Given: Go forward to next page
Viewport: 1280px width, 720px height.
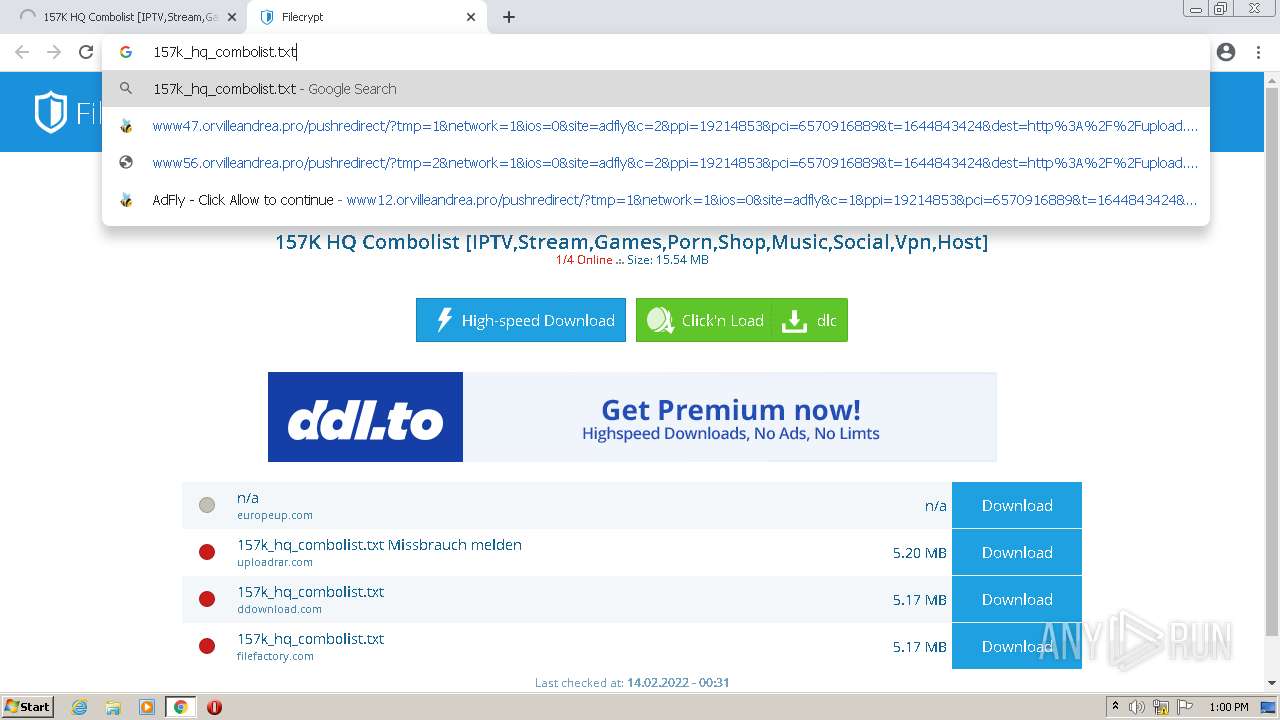Looking at the screenshot, I should tap(54, 52).
